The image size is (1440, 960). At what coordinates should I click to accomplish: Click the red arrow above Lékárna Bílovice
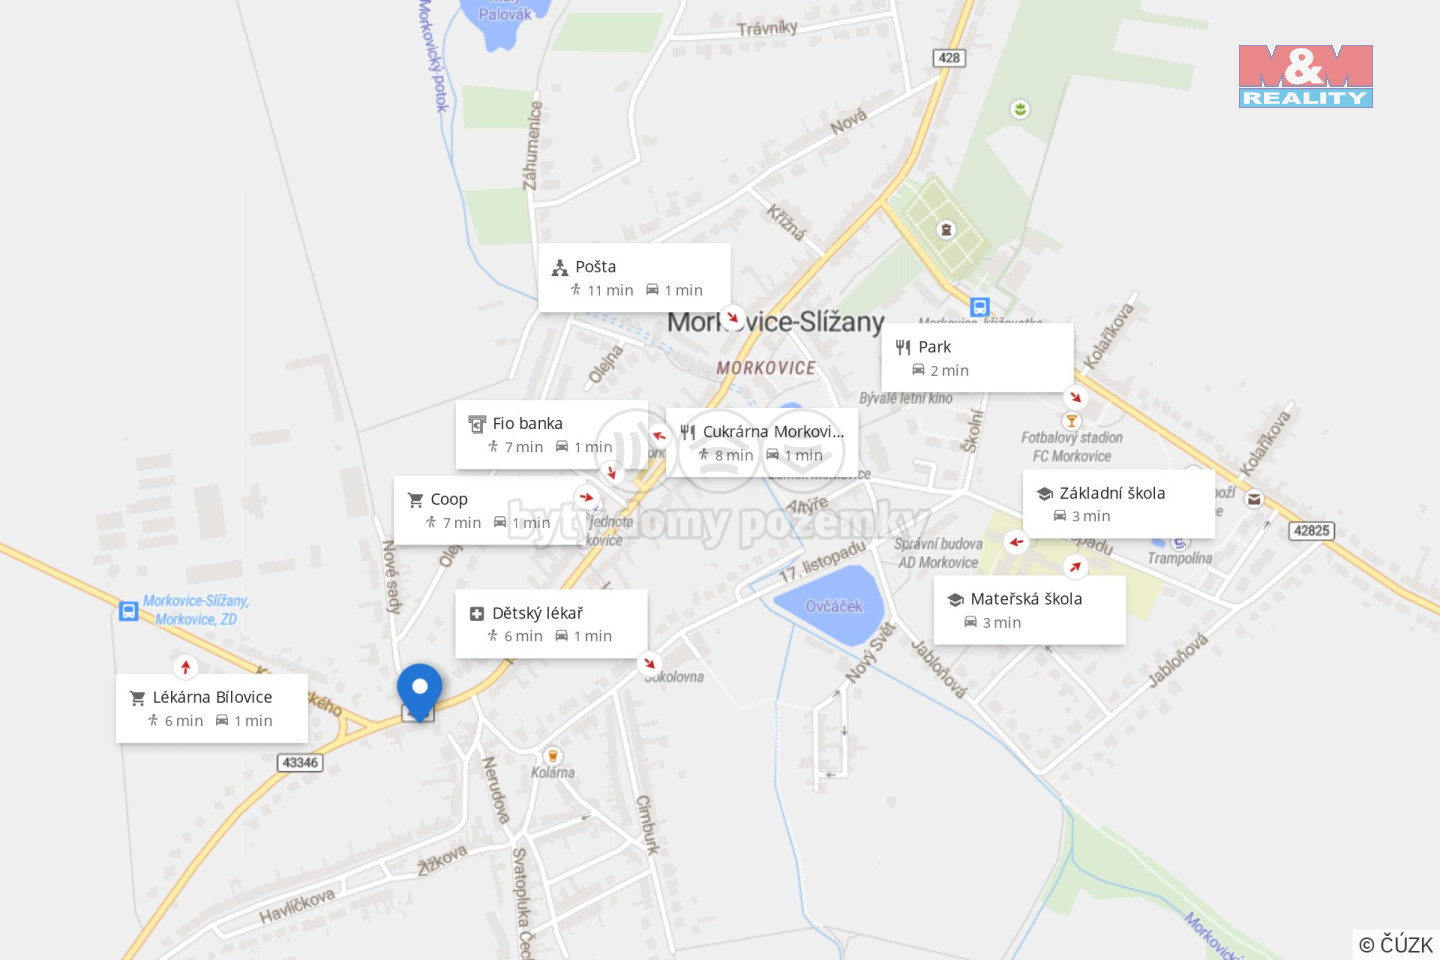click(185, 667)
